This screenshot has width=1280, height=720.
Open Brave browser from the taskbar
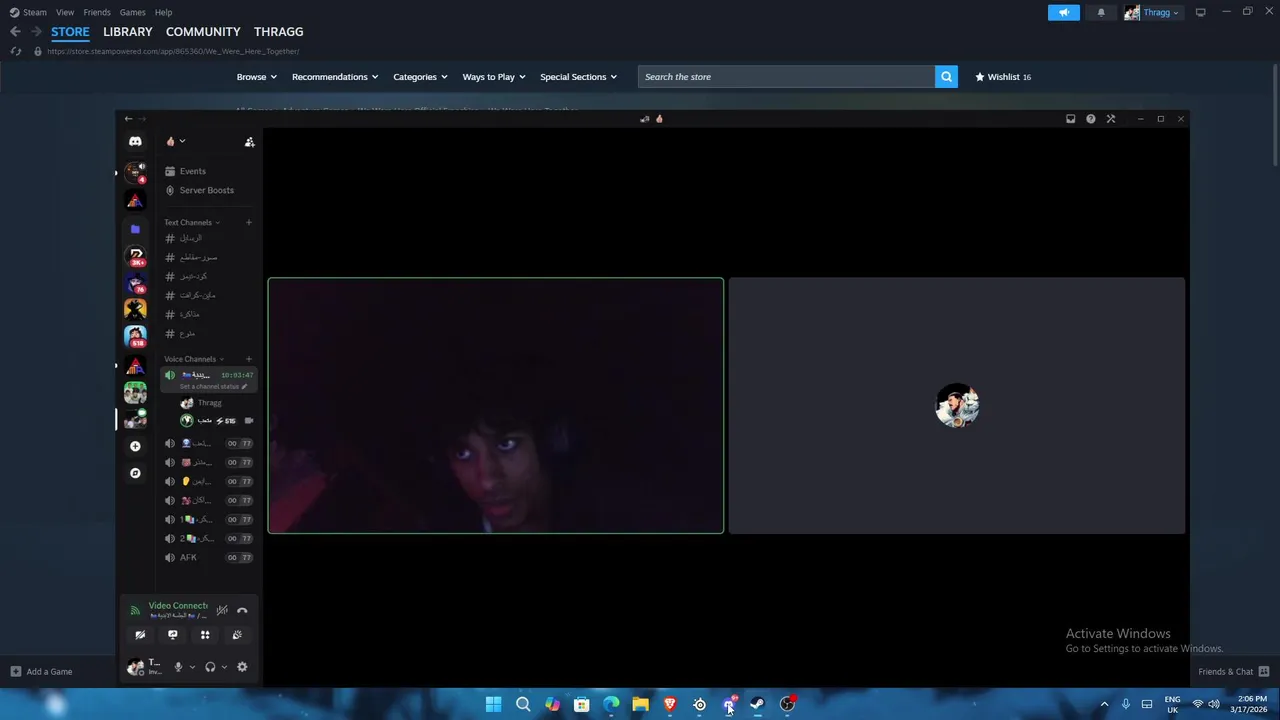[670, 704]
